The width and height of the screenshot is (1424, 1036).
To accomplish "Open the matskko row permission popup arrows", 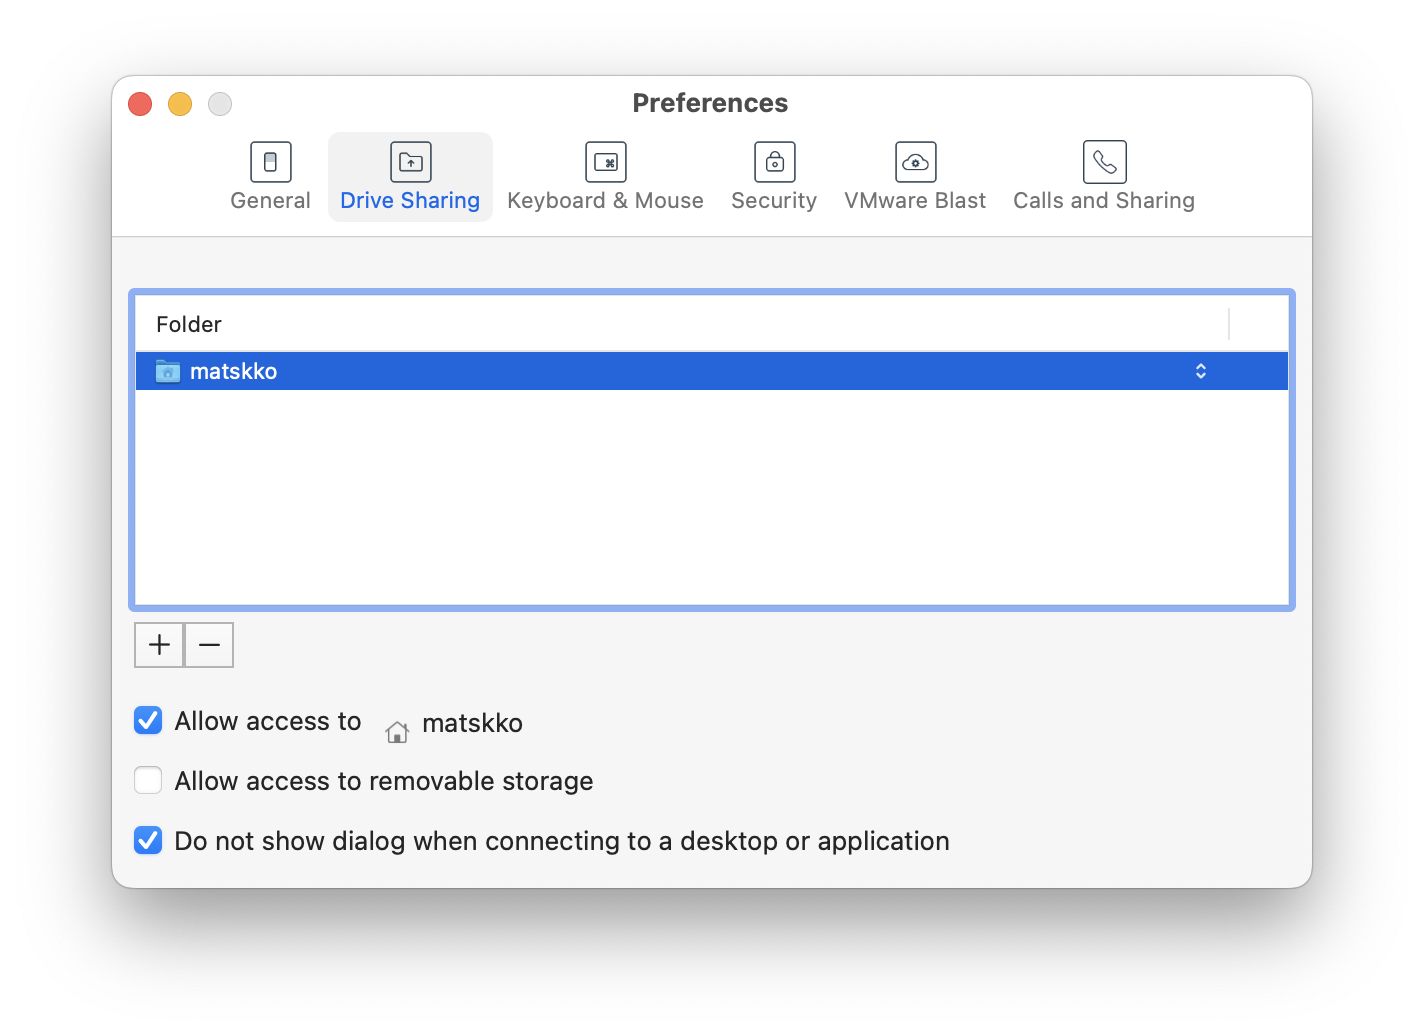I will tap(1201, 371).
